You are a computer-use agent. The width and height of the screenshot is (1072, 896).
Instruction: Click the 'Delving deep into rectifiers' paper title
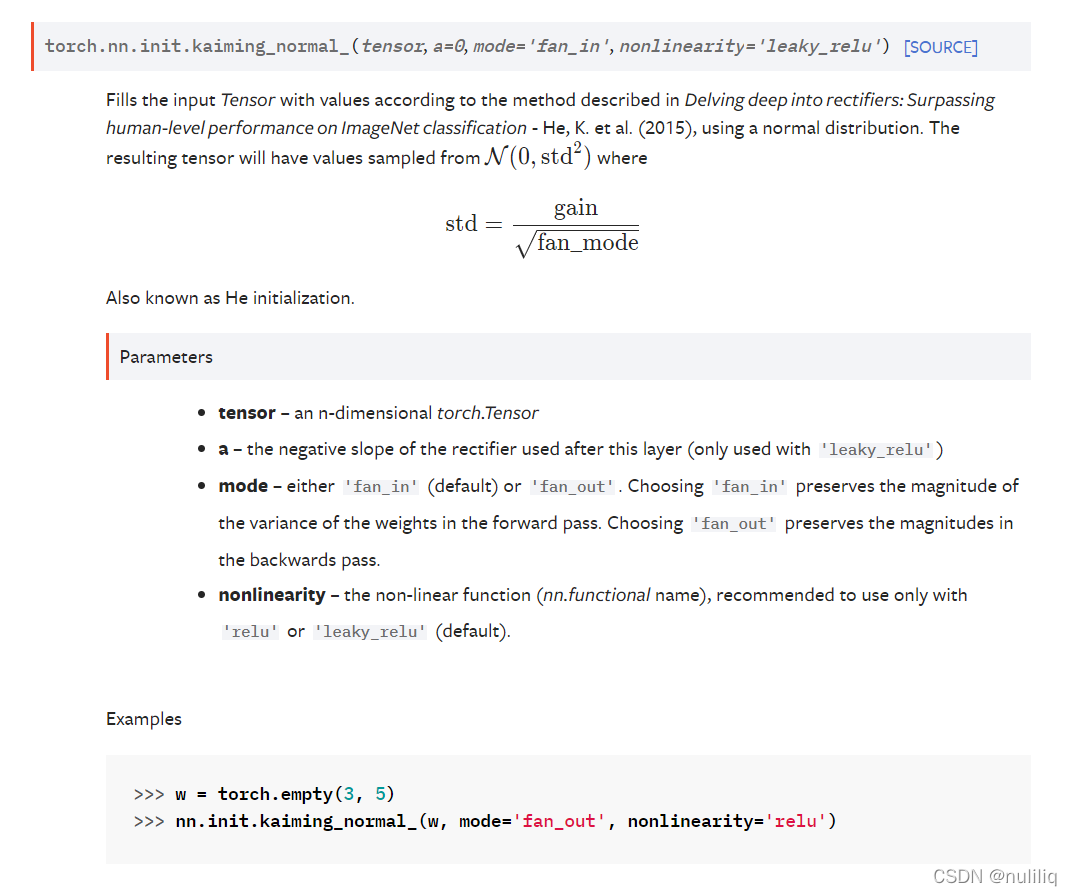[550, 113]
